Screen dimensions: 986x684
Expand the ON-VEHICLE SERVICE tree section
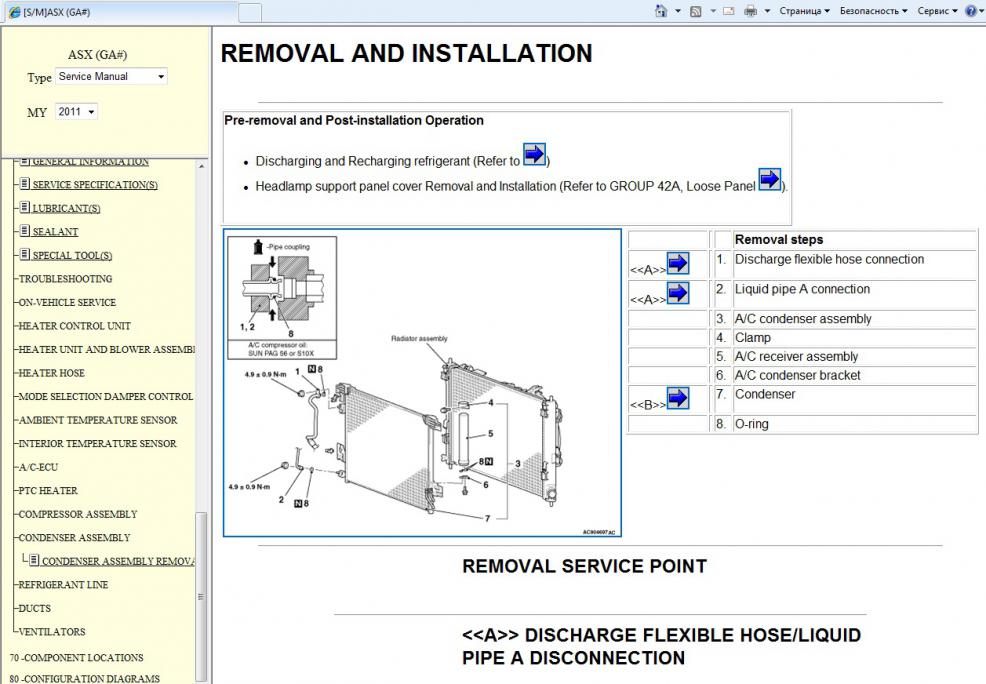(67, 302)
